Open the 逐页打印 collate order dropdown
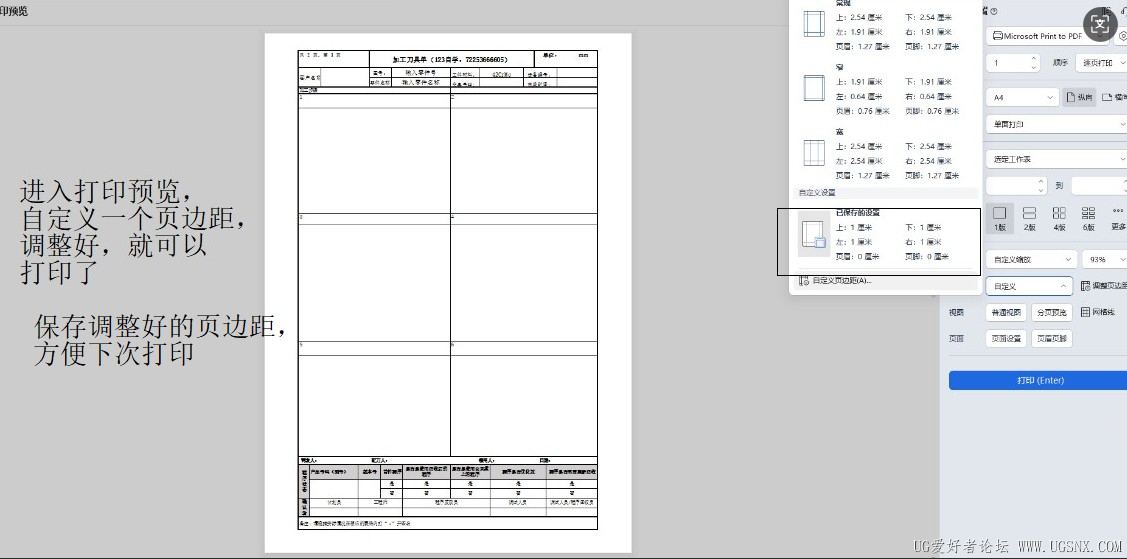This screenshot has width=1127, height=559. [x=1101, y=63]
